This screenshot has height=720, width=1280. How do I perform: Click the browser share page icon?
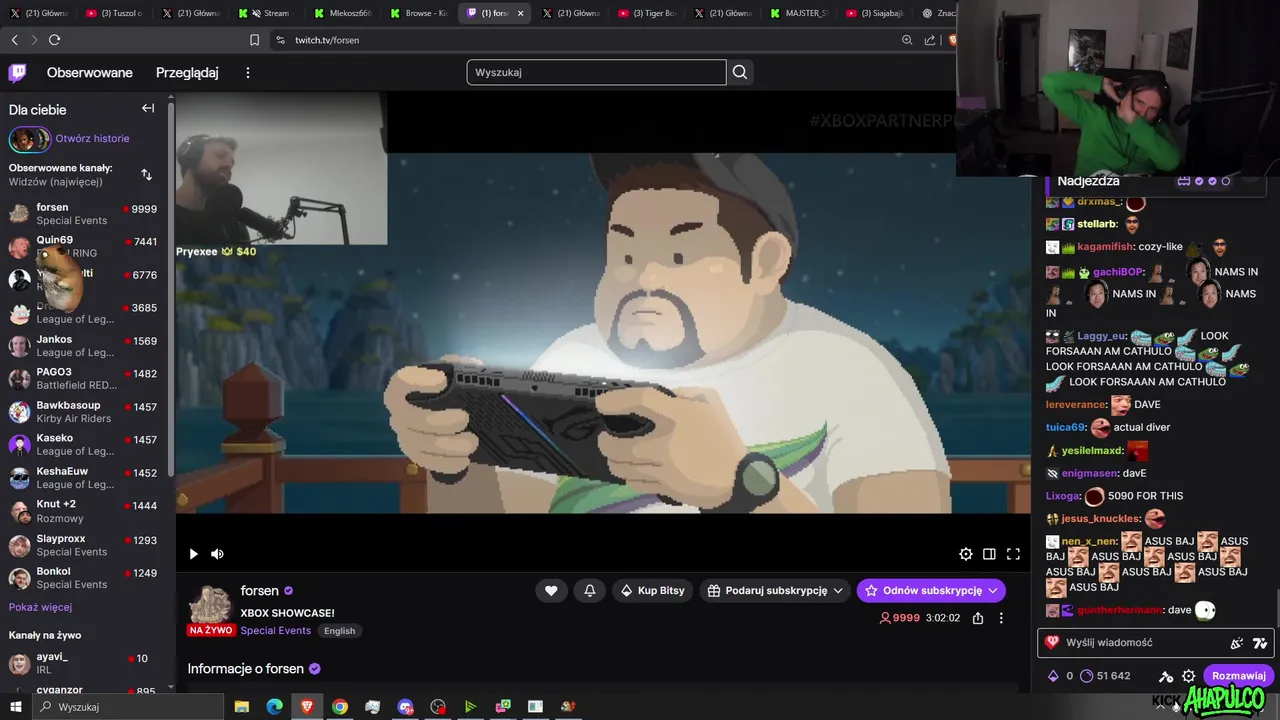[x=930, y=40]
